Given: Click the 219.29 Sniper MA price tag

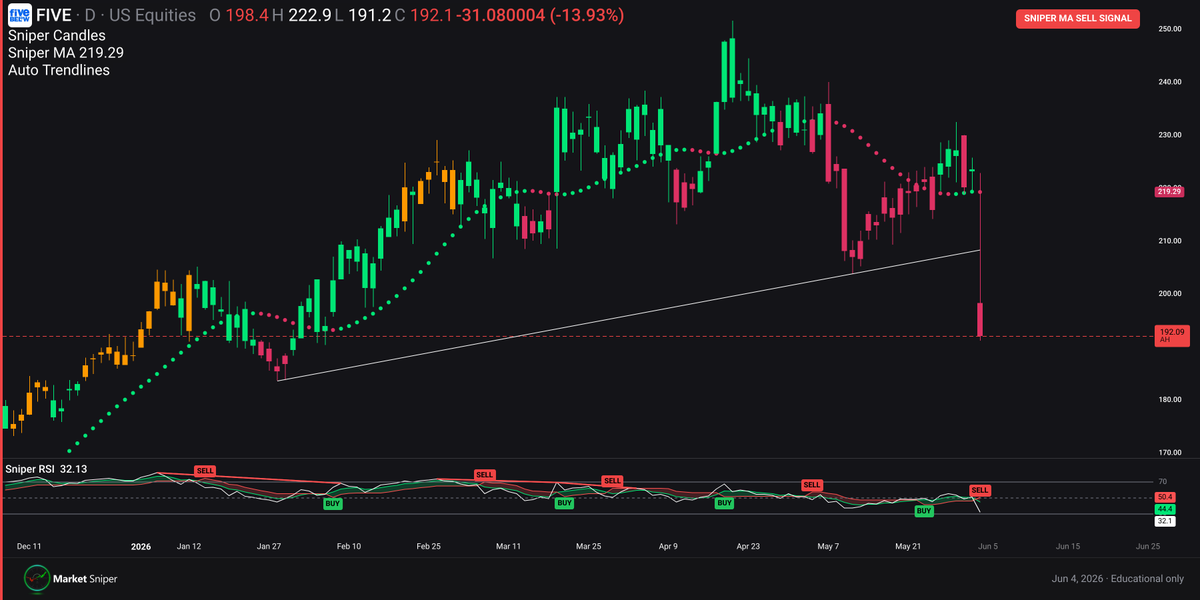Looking at the screenshot, I should pyautogui.click(x=1170, y=191).
